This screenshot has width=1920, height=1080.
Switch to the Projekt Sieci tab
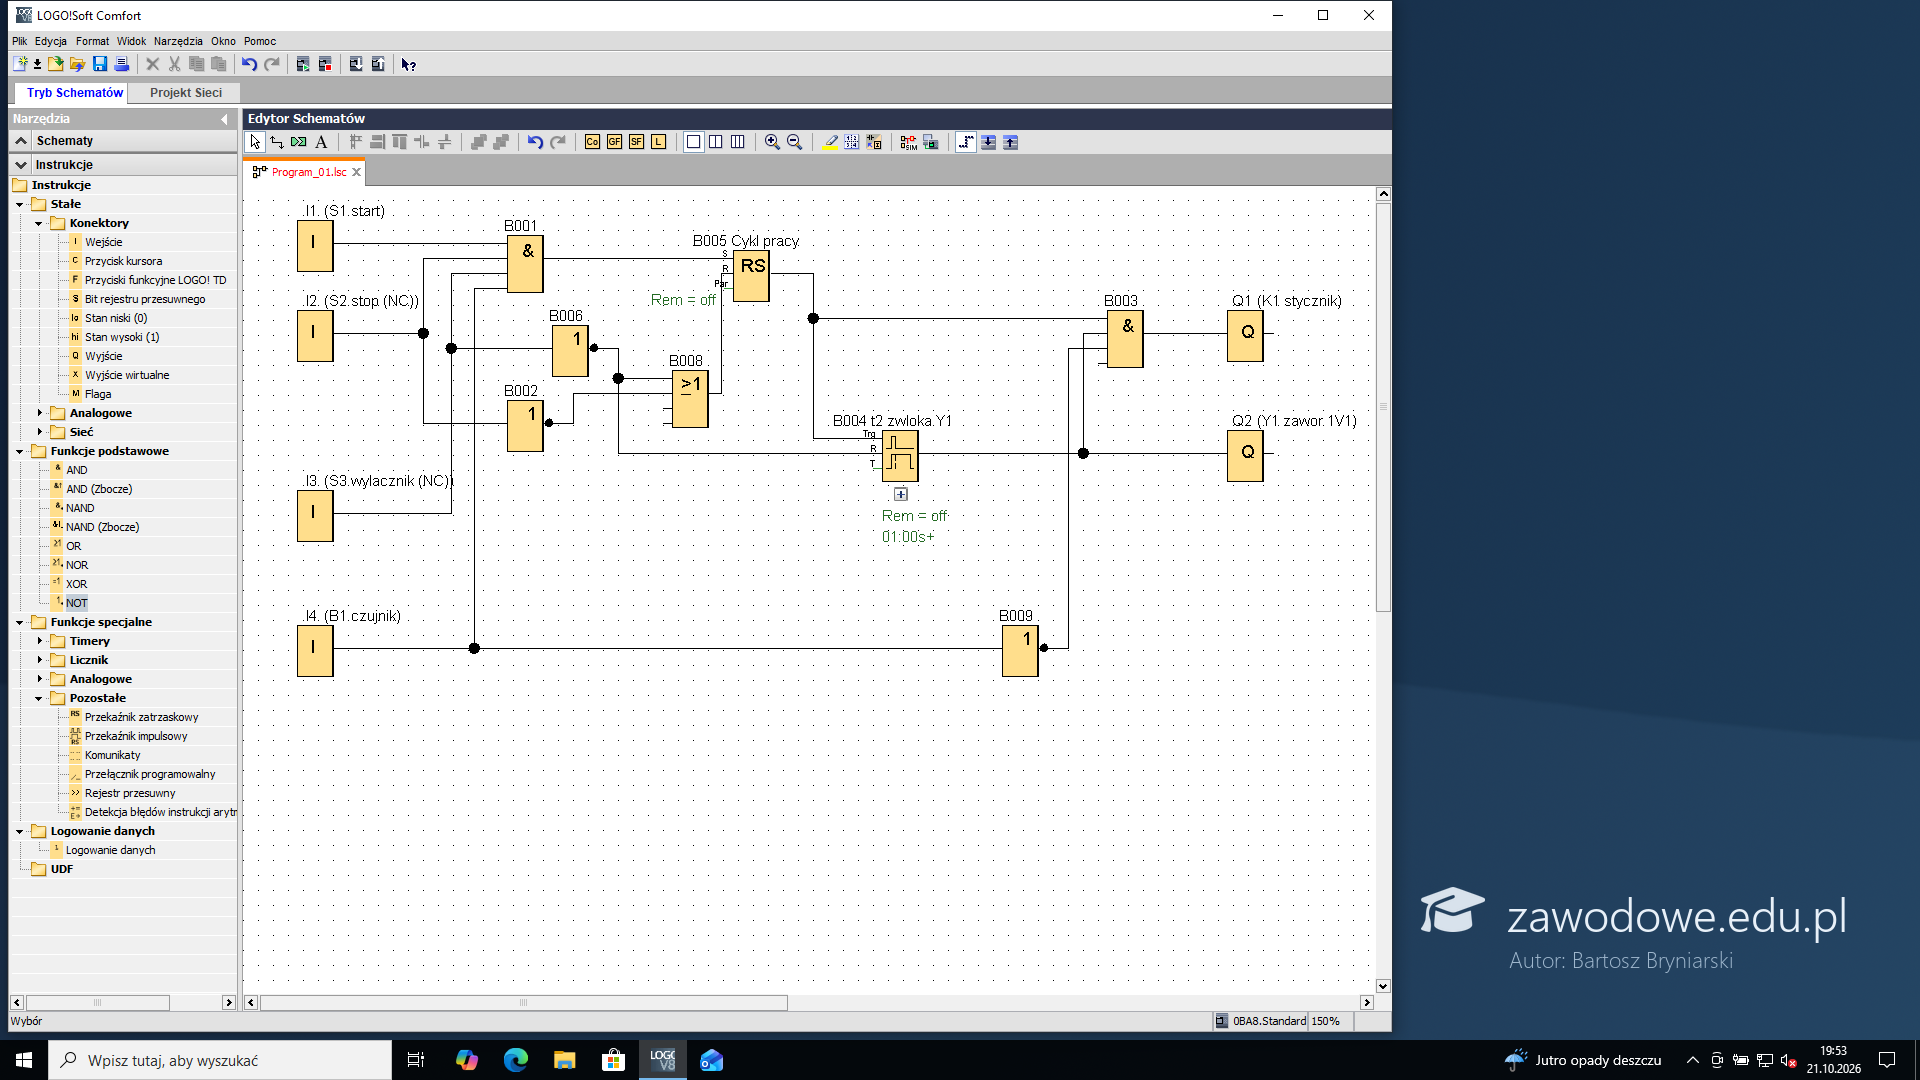(x=186, y=93)
